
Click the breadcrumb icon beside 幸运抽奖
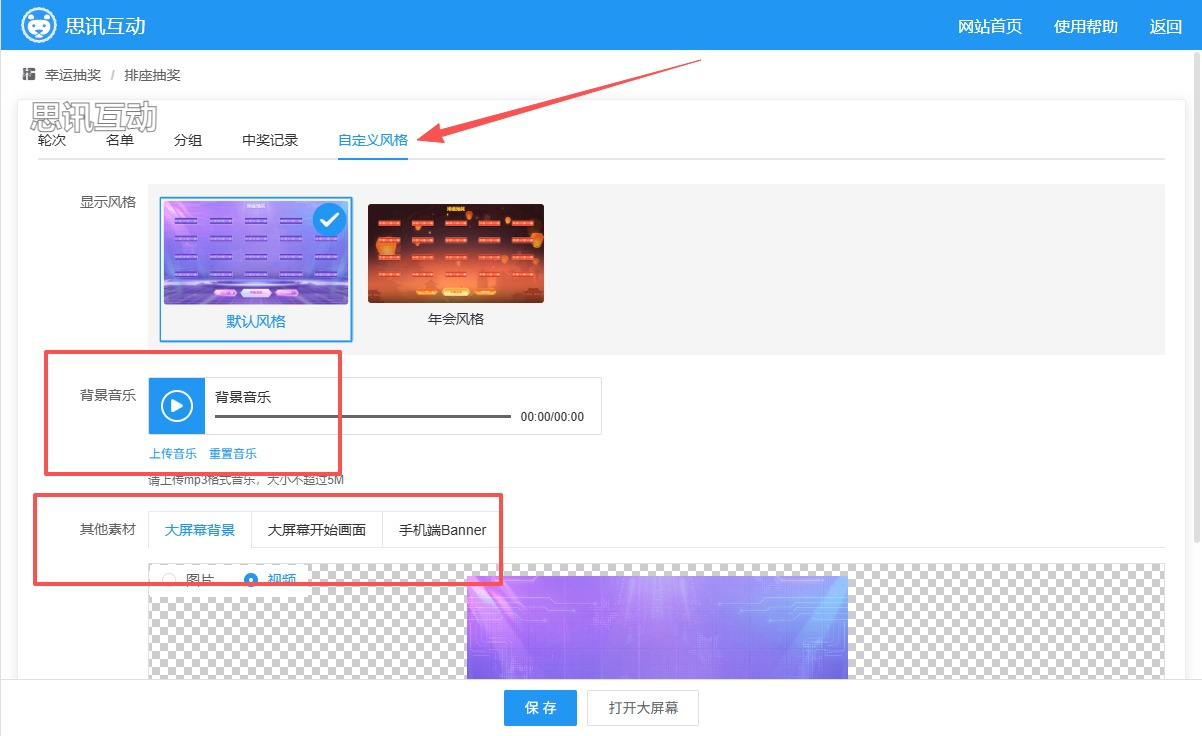[x=29, y=75]
